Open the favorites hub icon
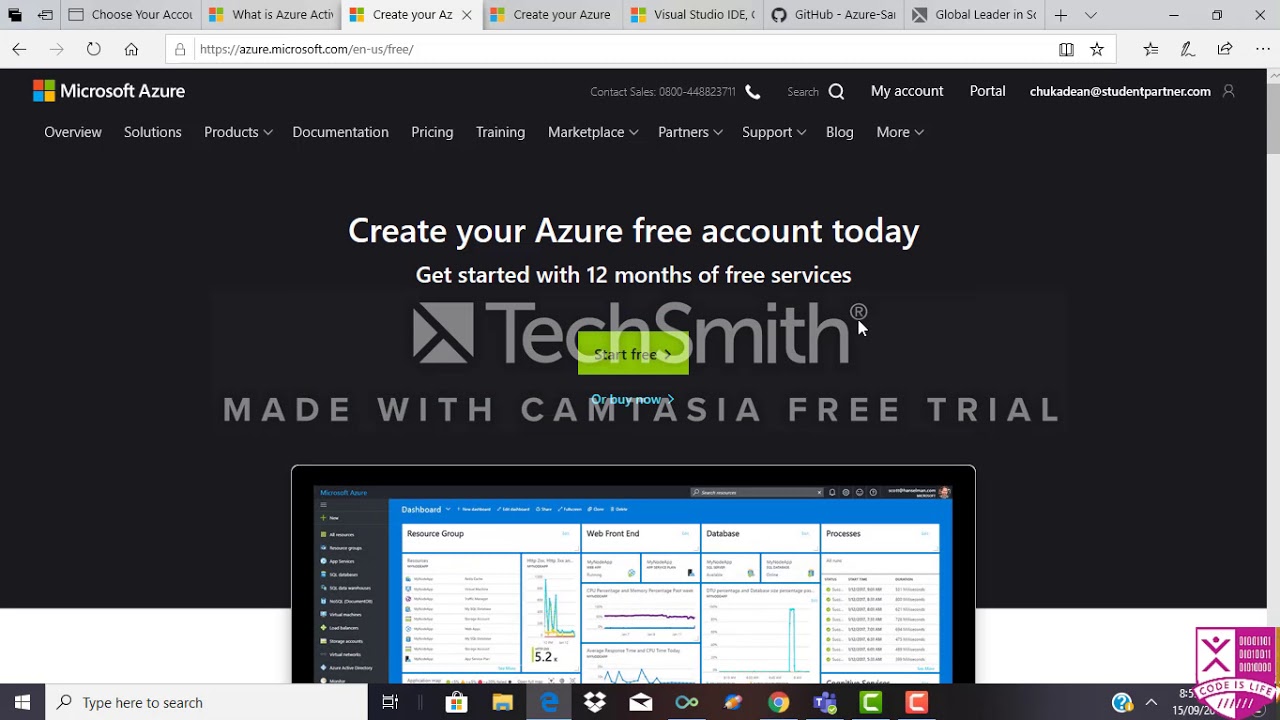The image size is (1280, 720). [x=1151, y=49]
